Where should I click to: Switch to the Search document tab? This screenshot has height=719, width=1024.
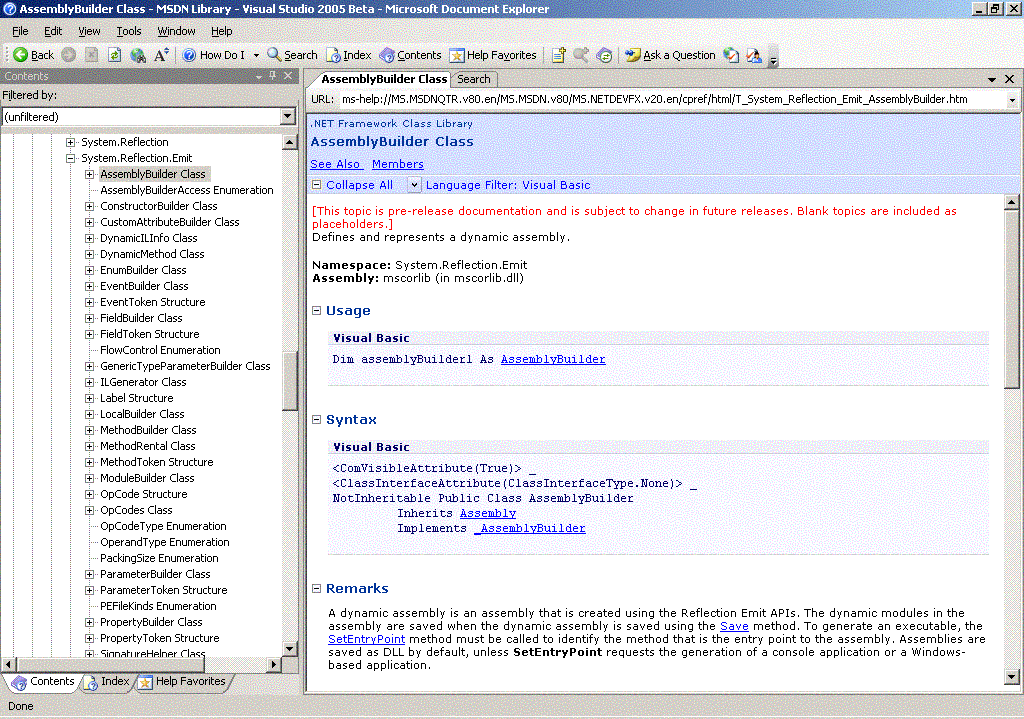point(473,79)
